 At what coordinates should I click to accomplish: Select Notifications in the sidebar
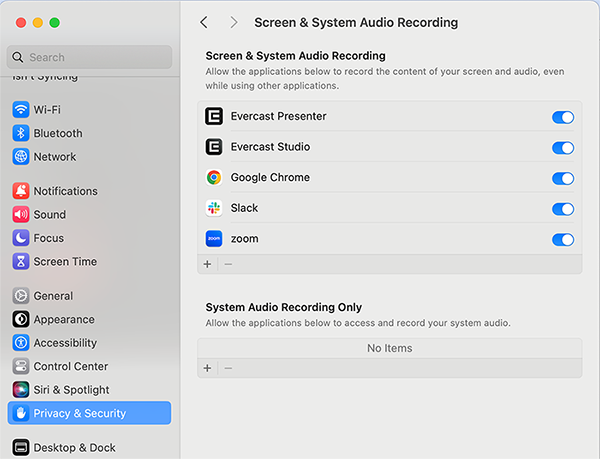pyautogui.click(x=89, y=191)
